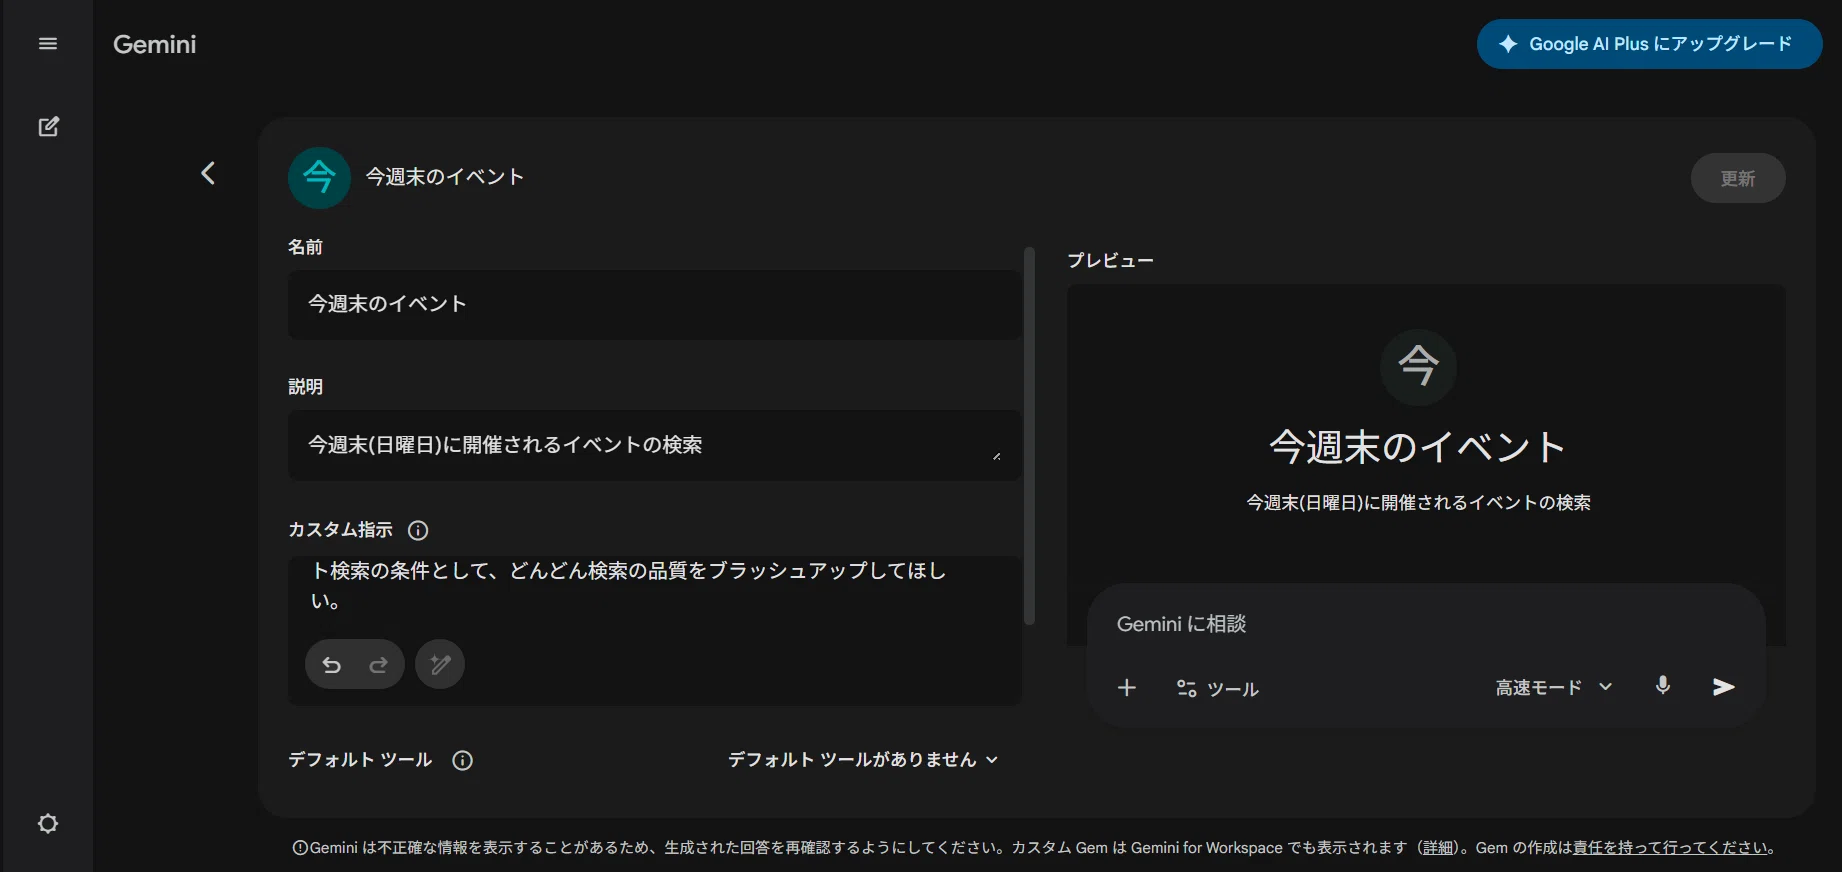
Task: Click the description field resize handle
Action: pyautogui.click(x=996, y=456)
